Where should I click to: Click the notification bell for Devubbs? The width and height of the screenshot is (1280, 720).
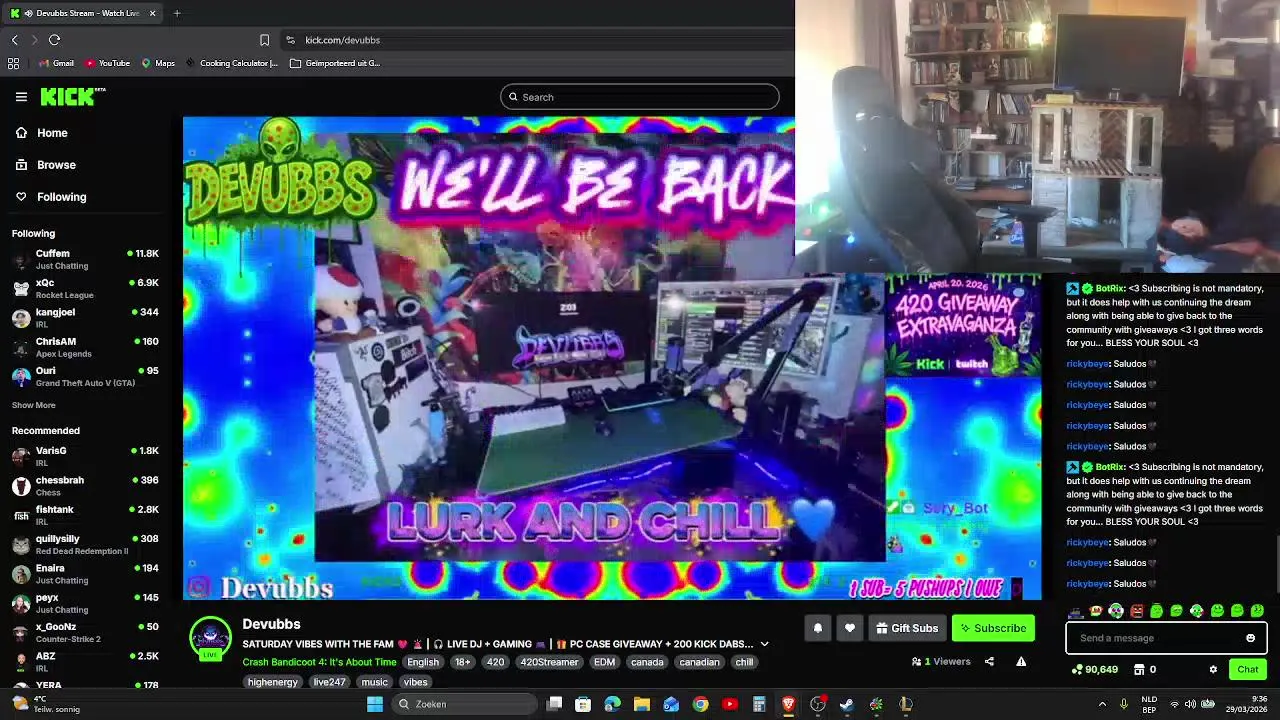click(x=817, y=628)
